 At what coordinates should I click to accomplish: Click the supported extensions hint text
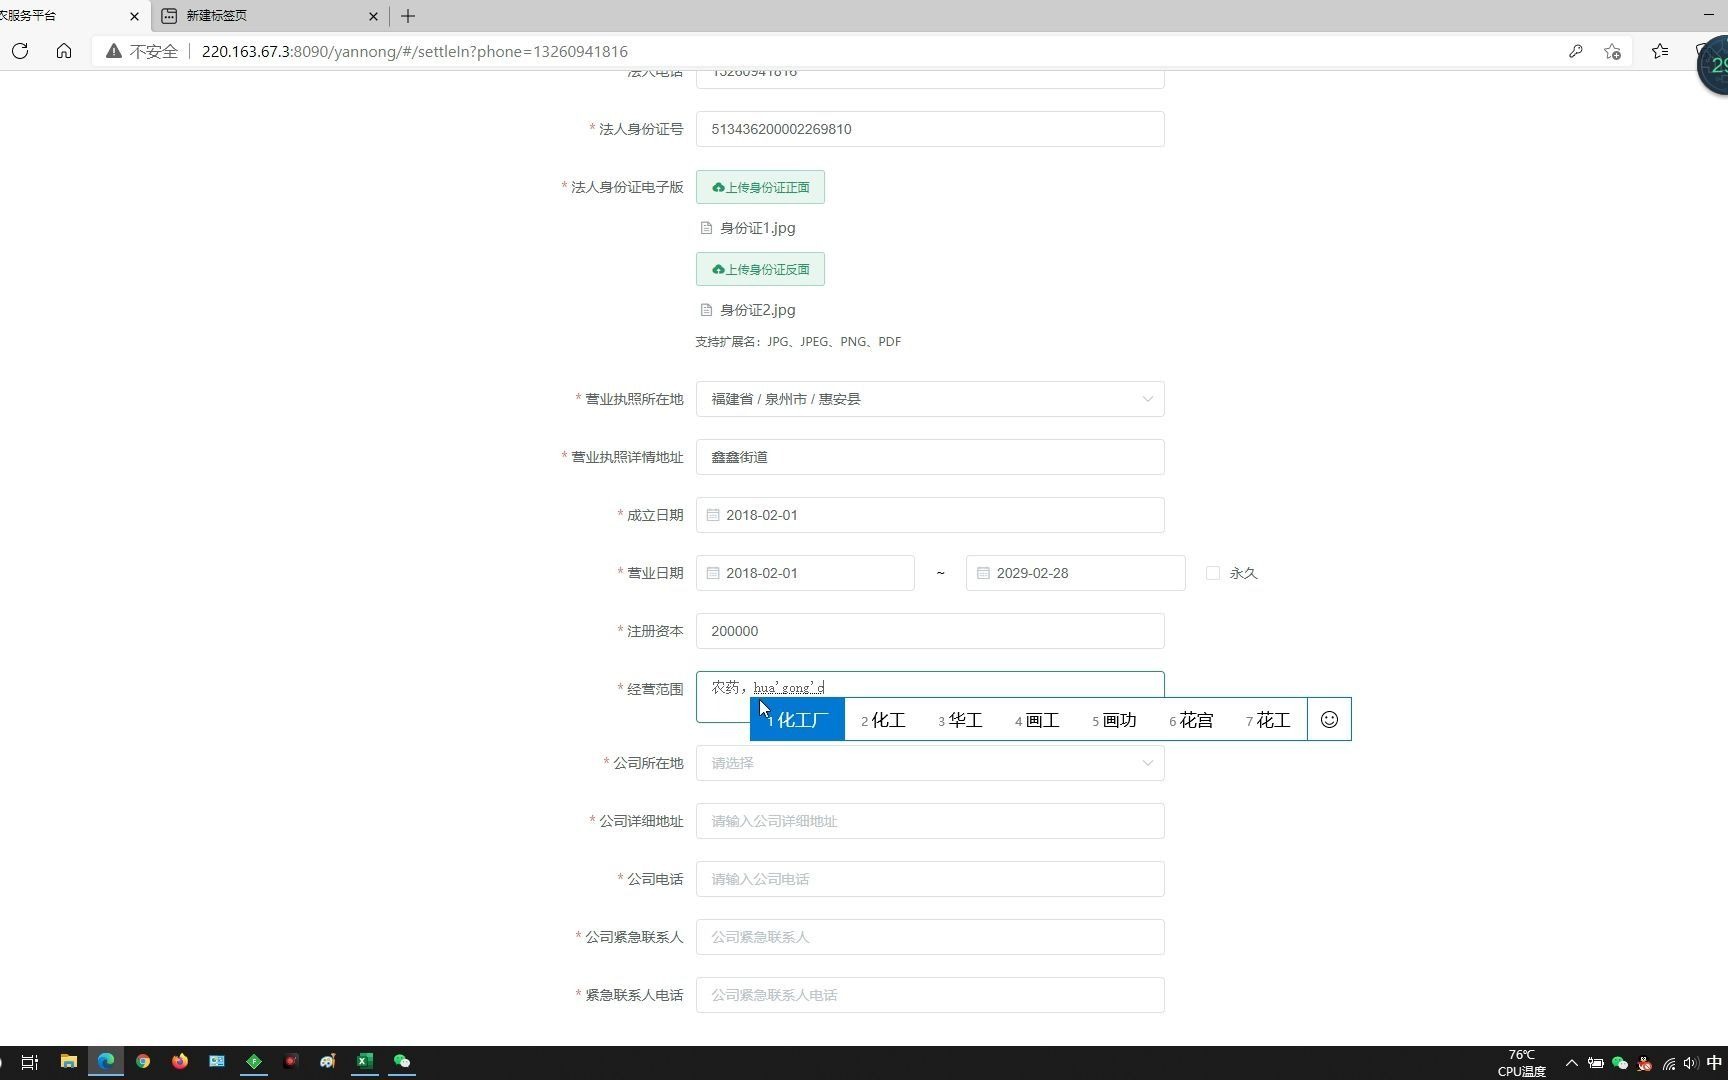[798, 341]
